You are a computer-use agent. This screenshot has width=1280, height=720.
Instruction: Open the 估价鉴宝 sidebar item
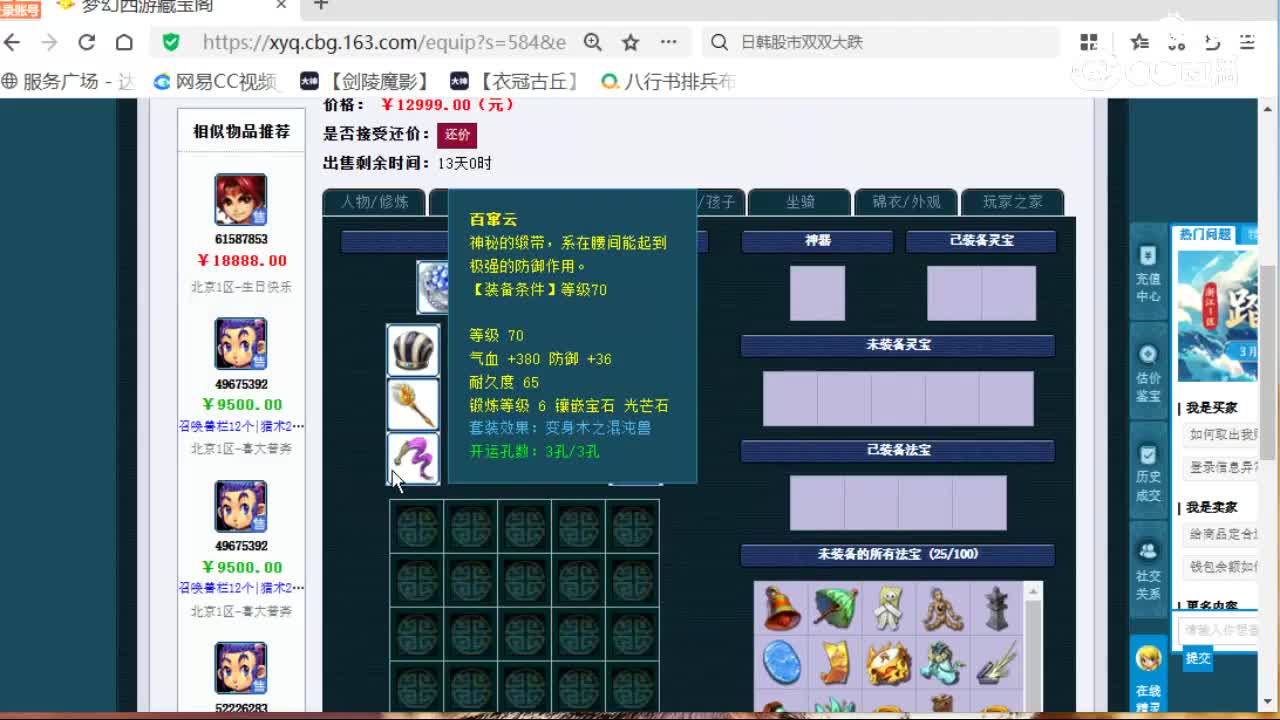point(1148,374)
